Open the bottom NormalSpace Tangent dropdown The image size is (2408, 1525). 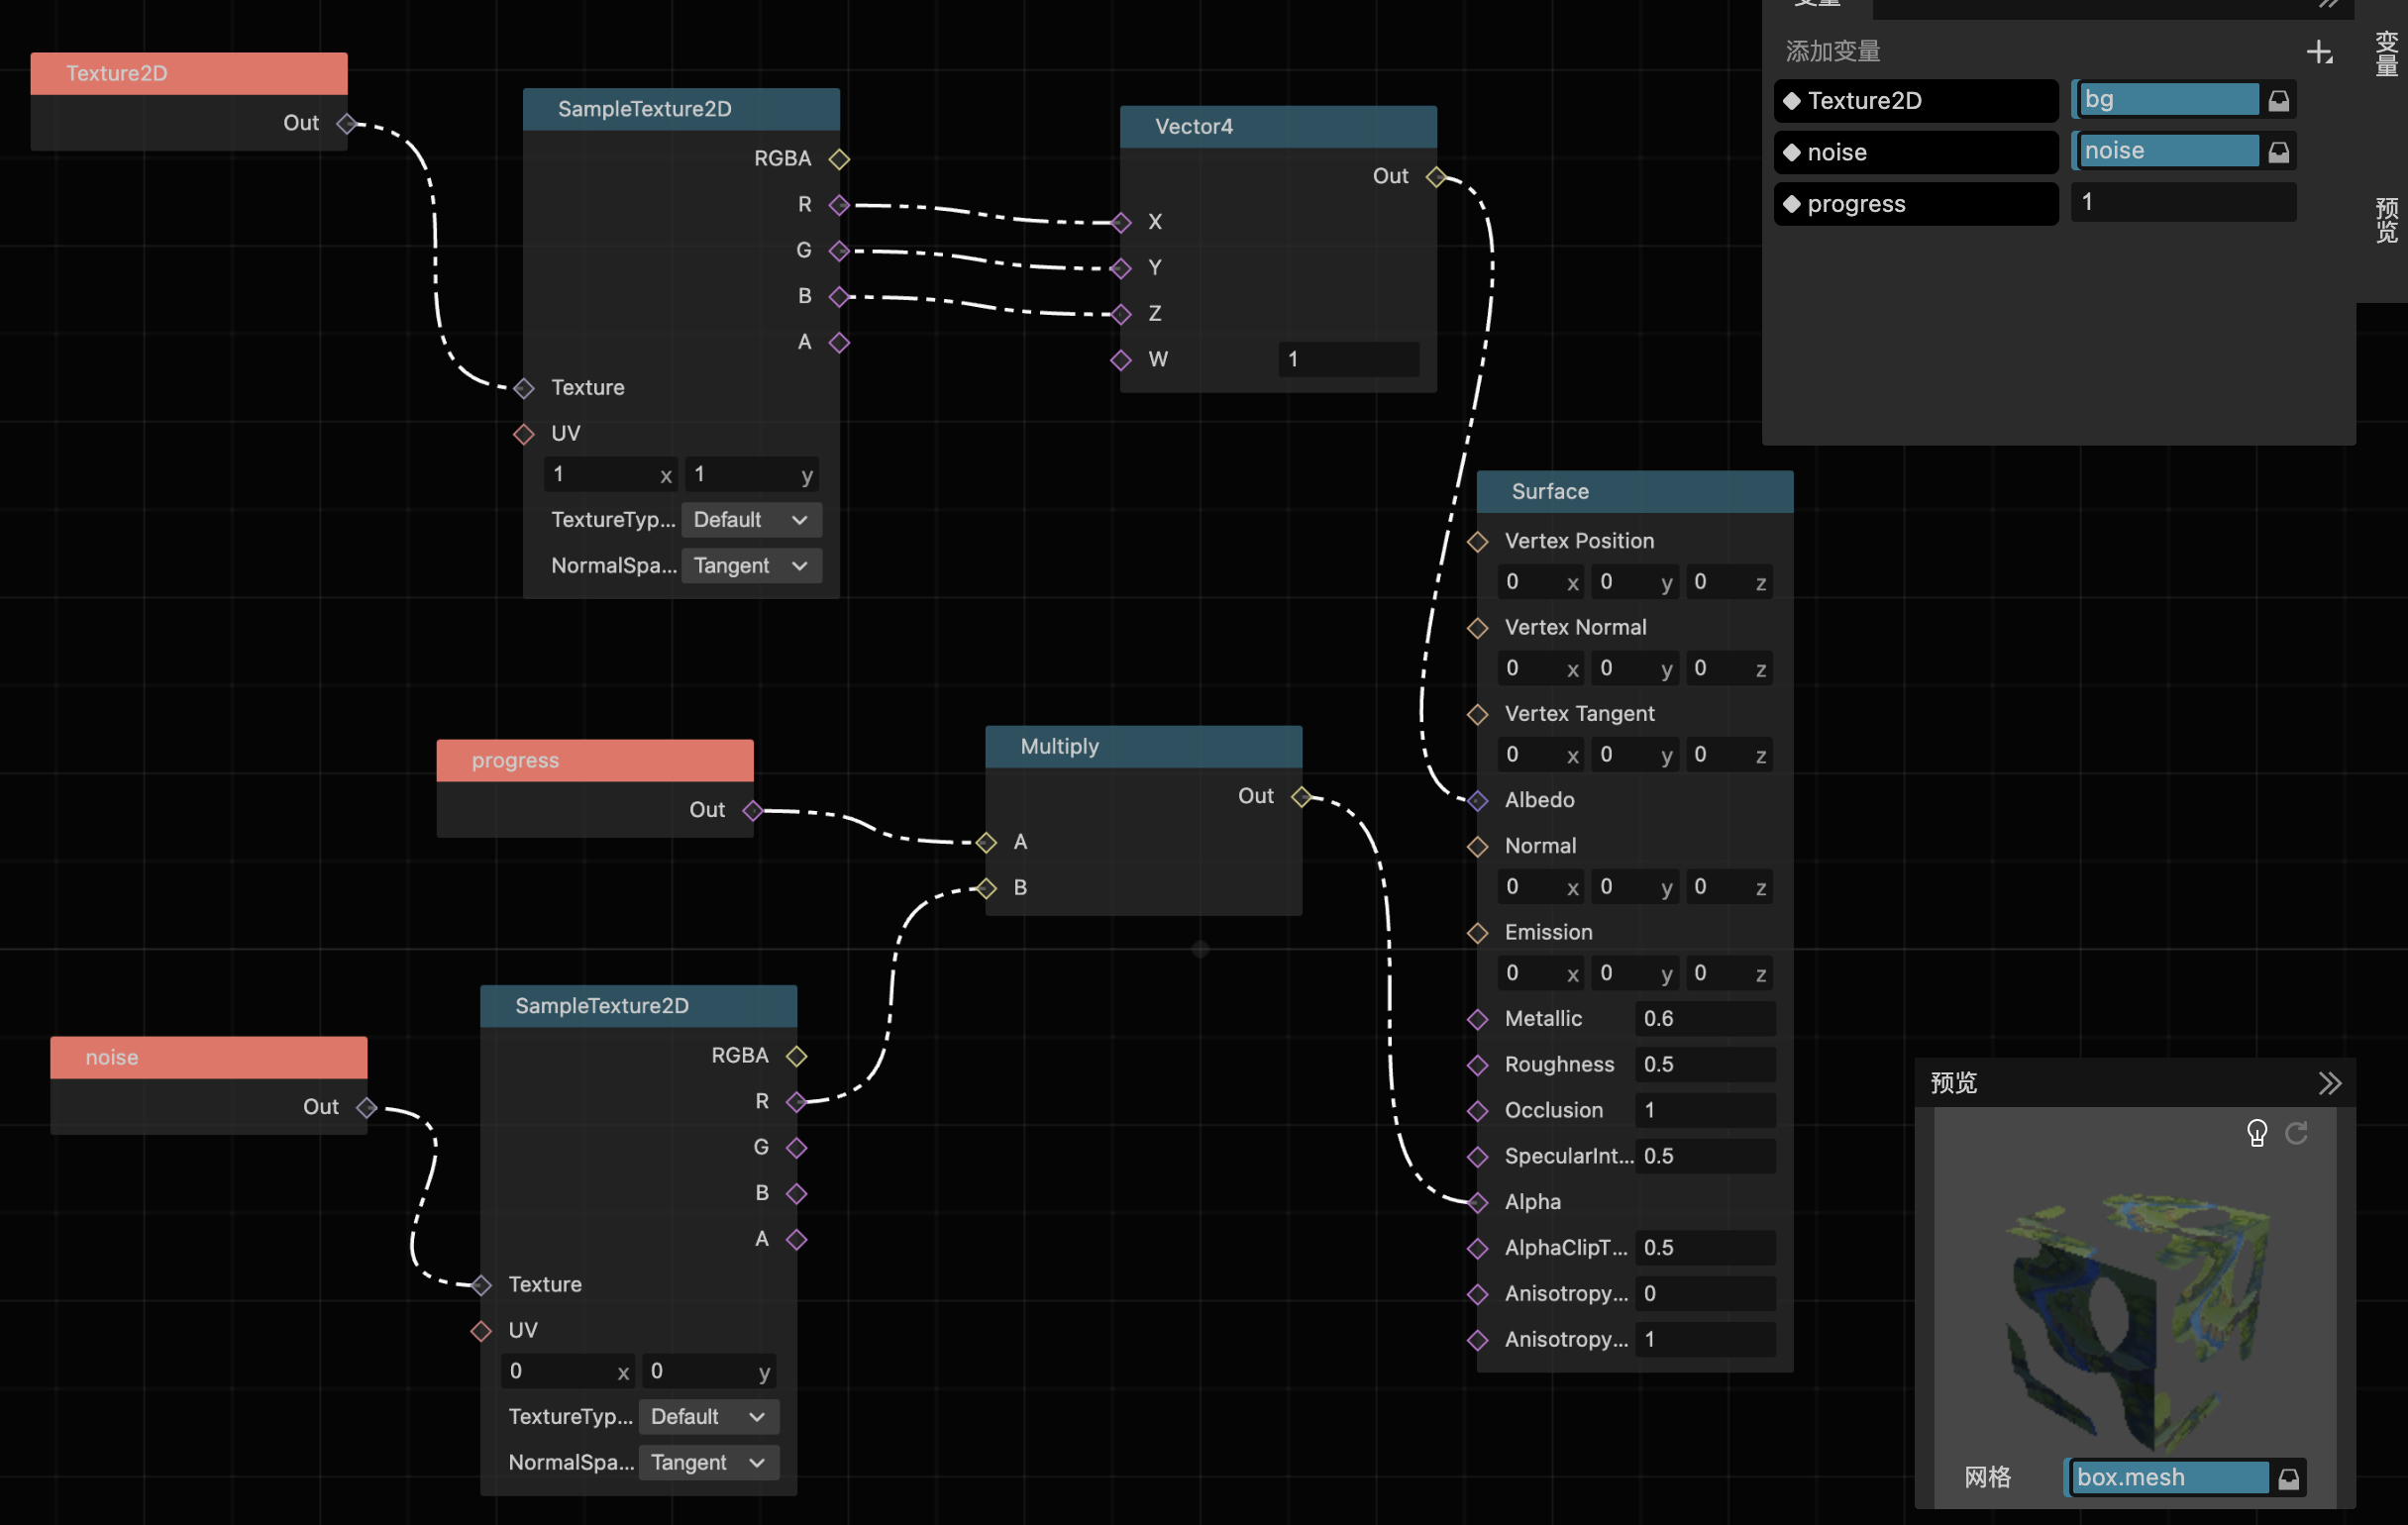tap(707, 1463)
